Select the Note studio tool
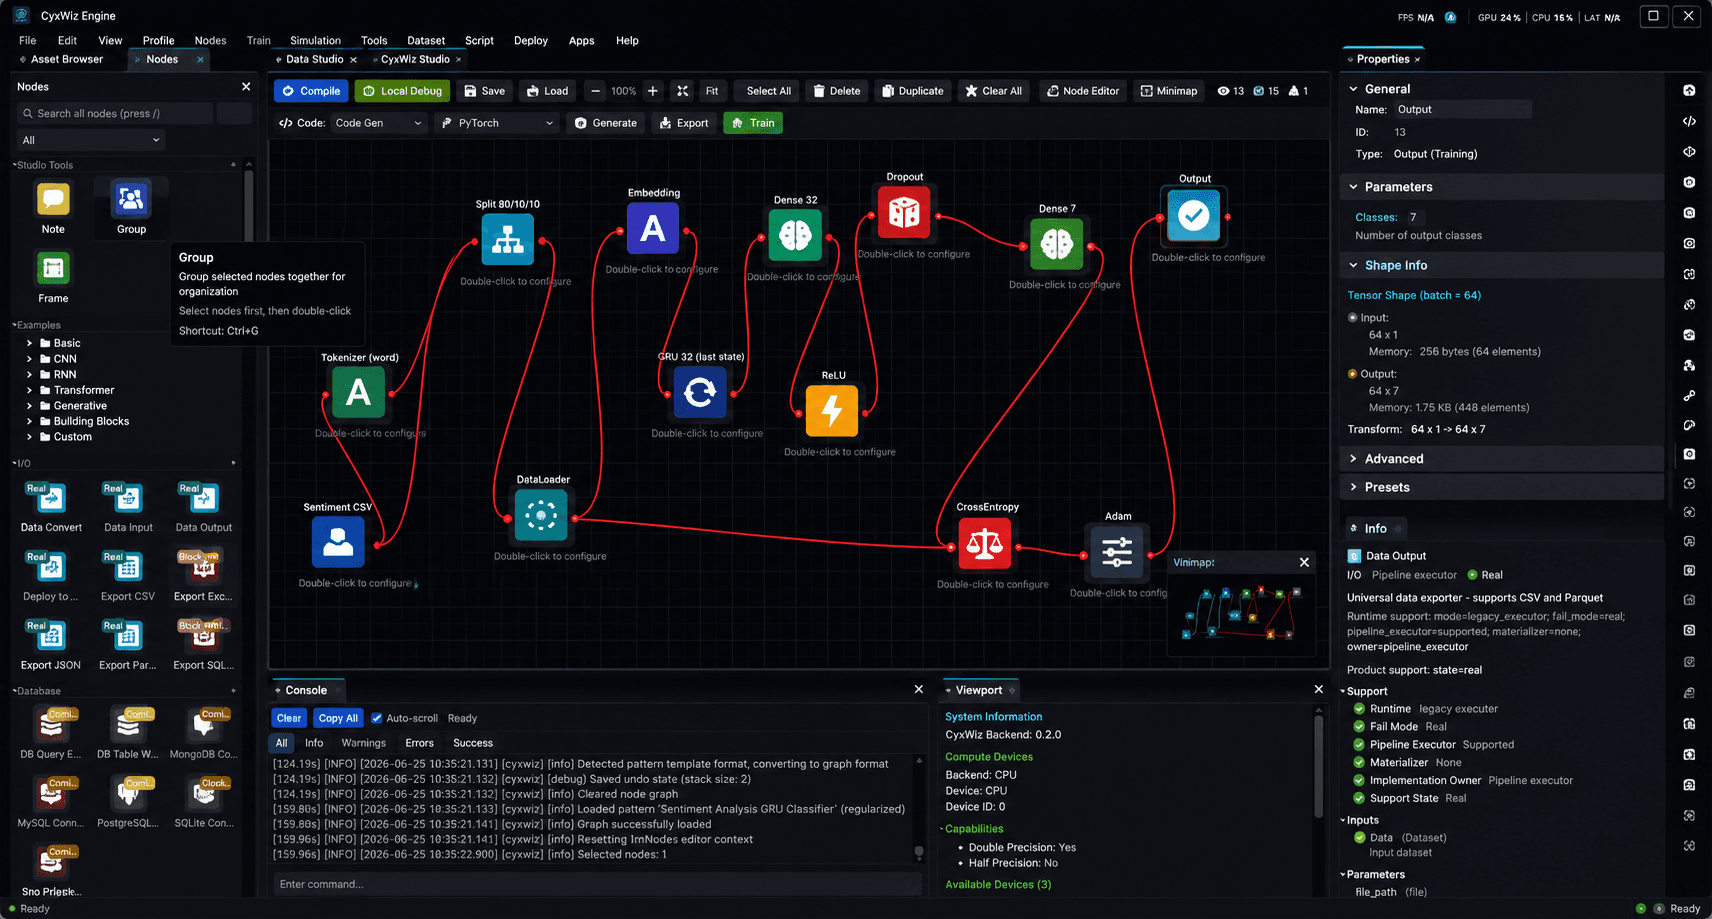The image size is (1712, 919). (x=53, y=199)
